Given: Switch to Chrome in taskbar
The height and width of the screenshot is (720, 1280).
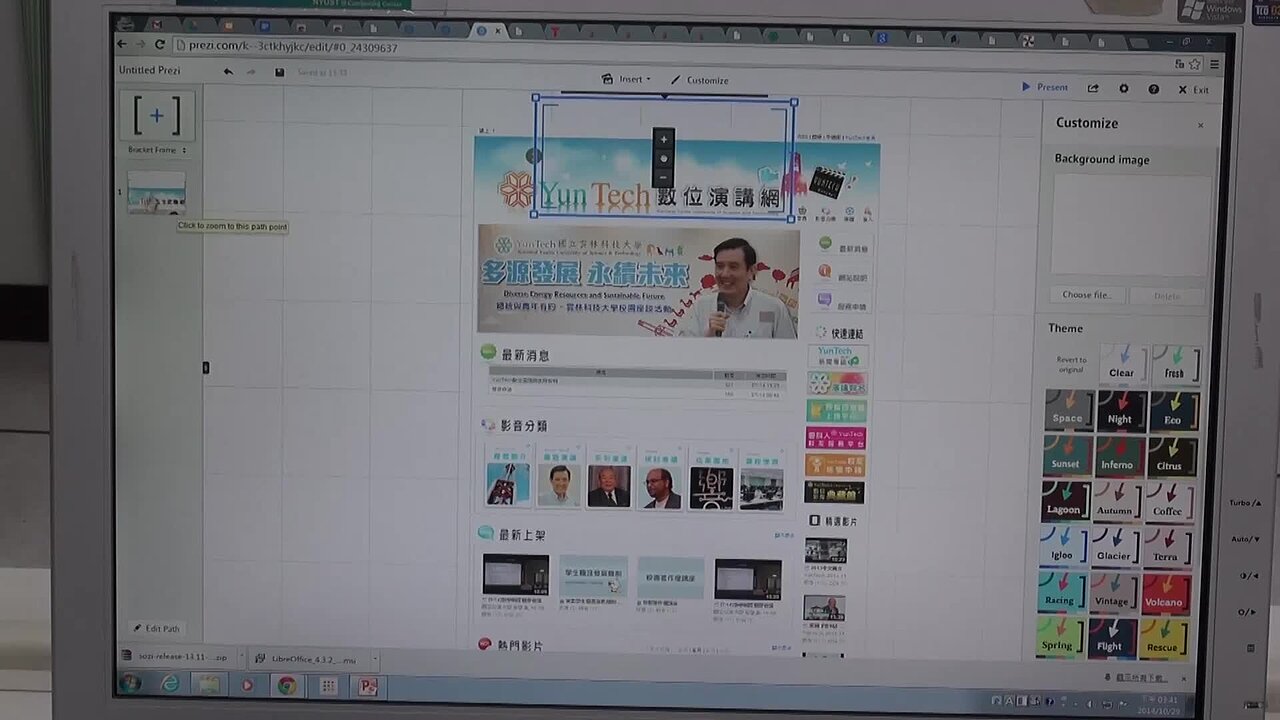Looking at the screenshot, I should (287, 686).
